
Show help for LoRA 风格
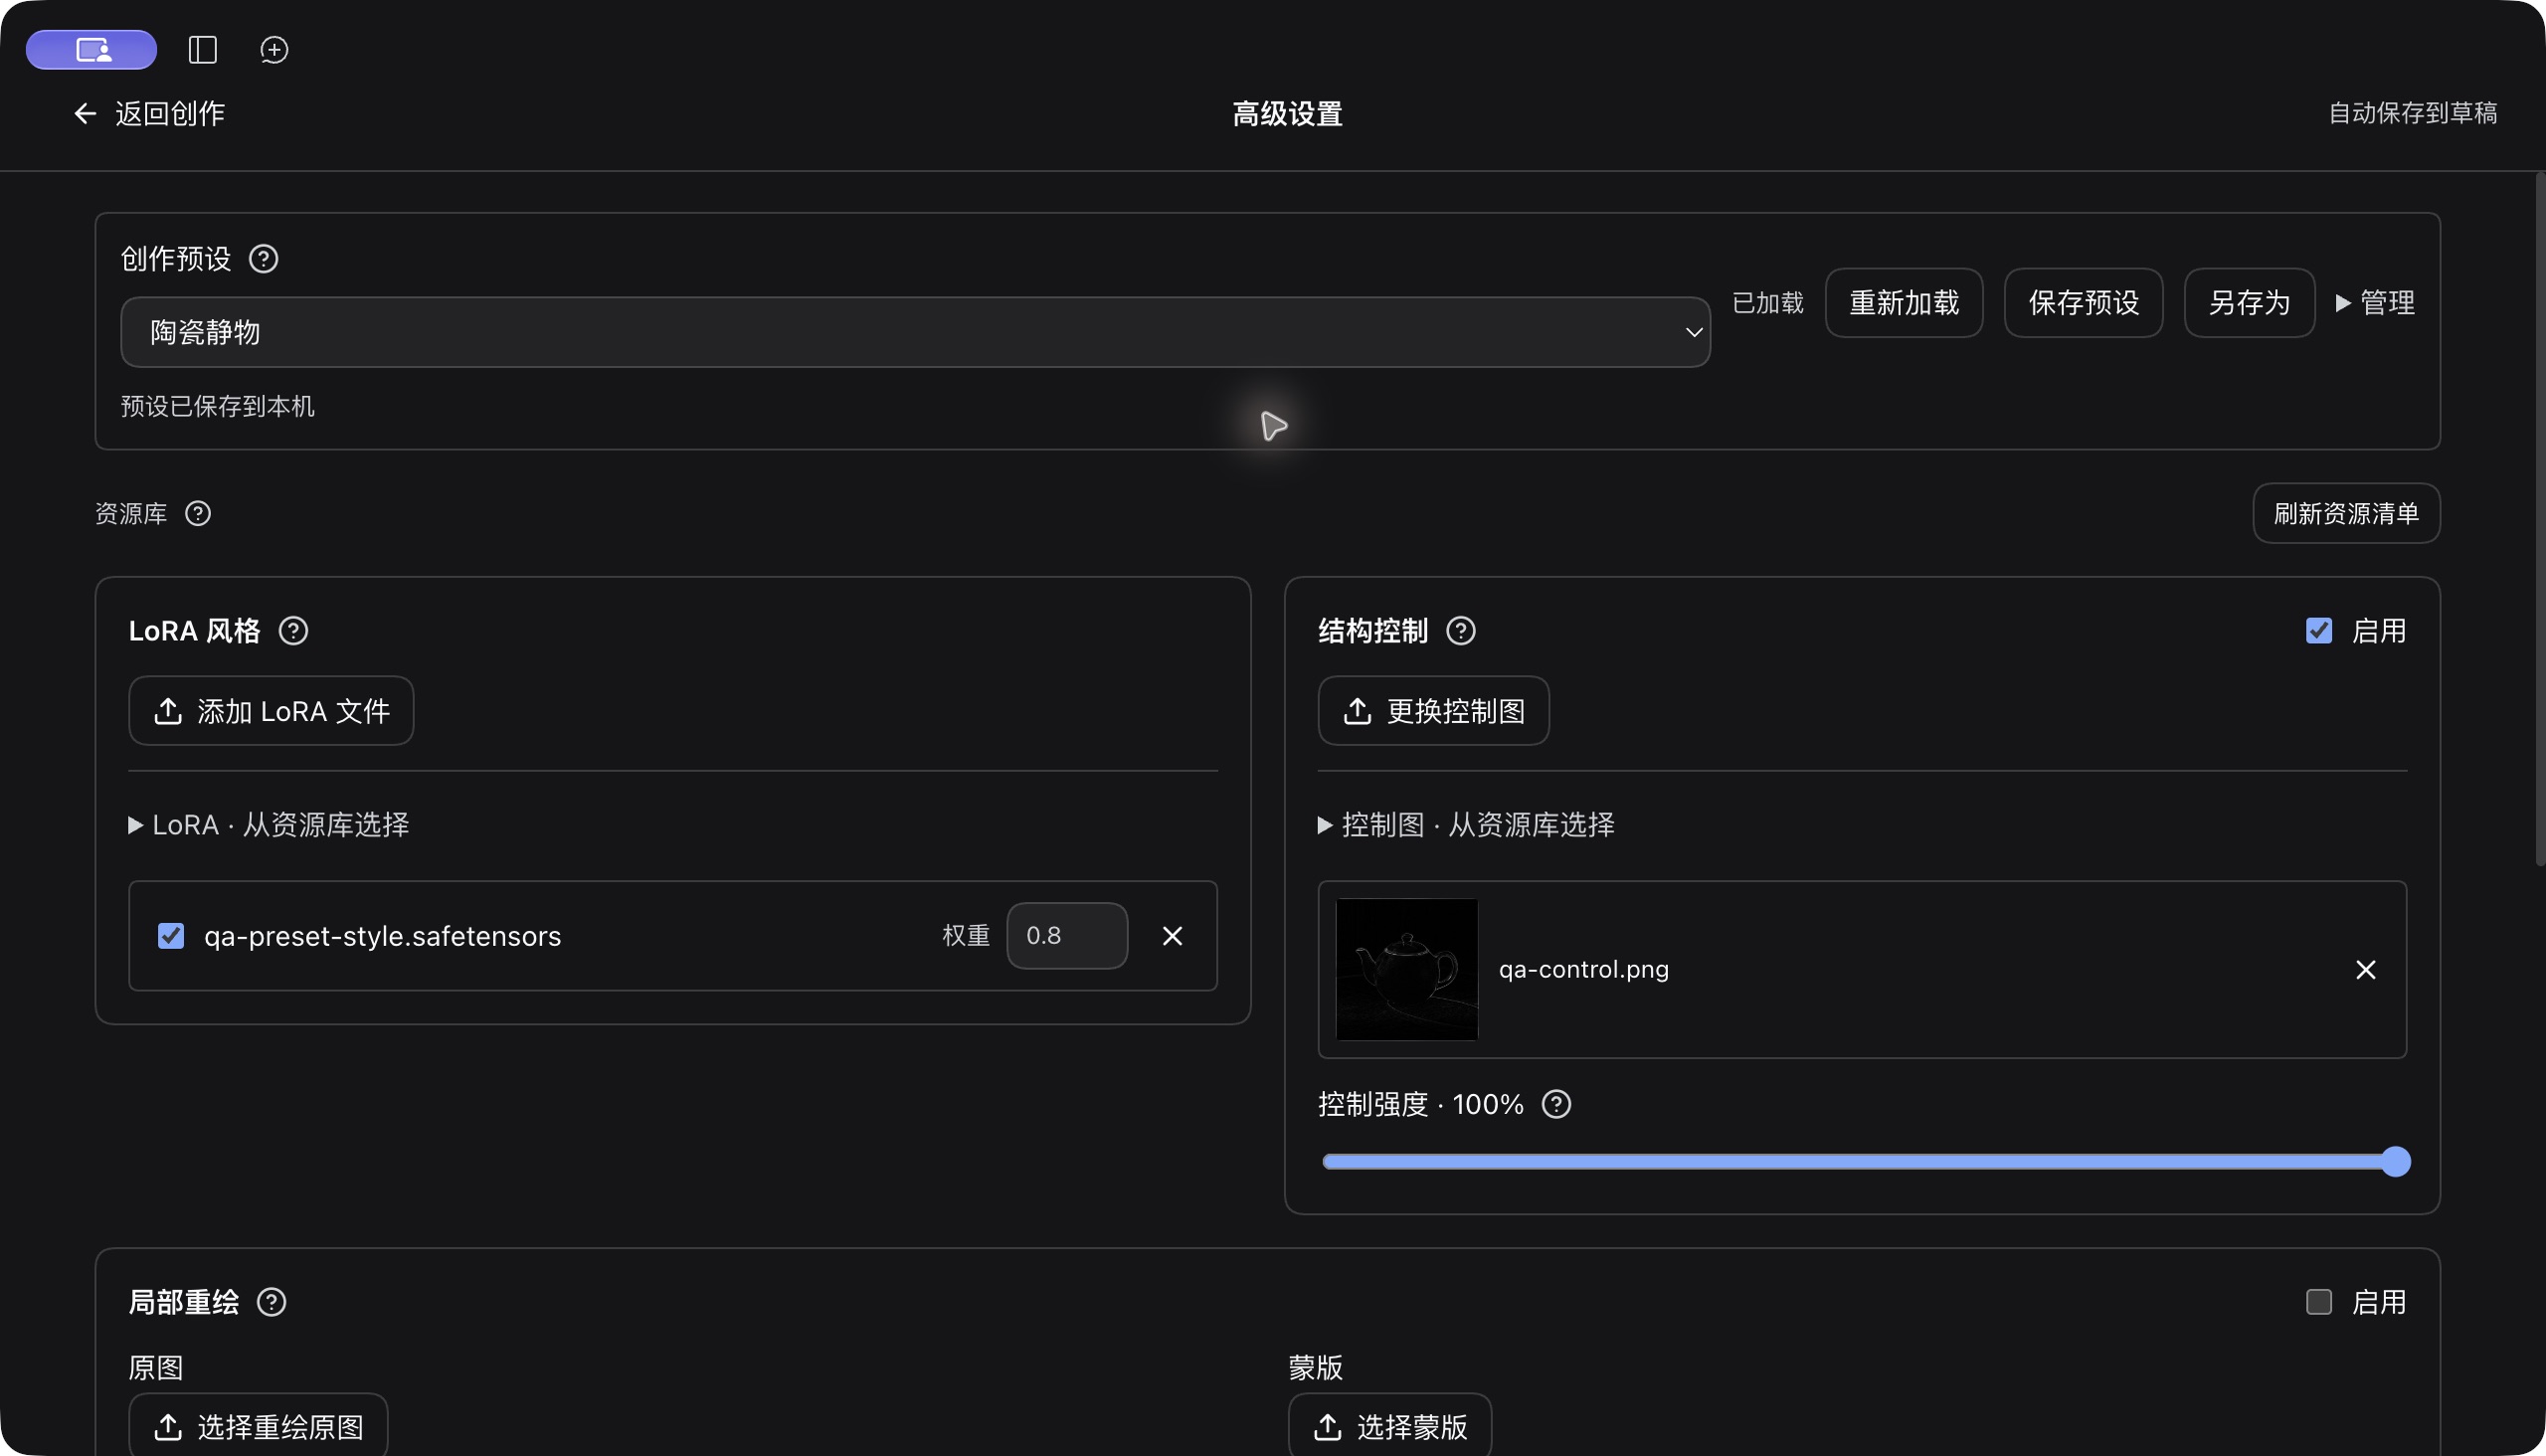point(293,631)
